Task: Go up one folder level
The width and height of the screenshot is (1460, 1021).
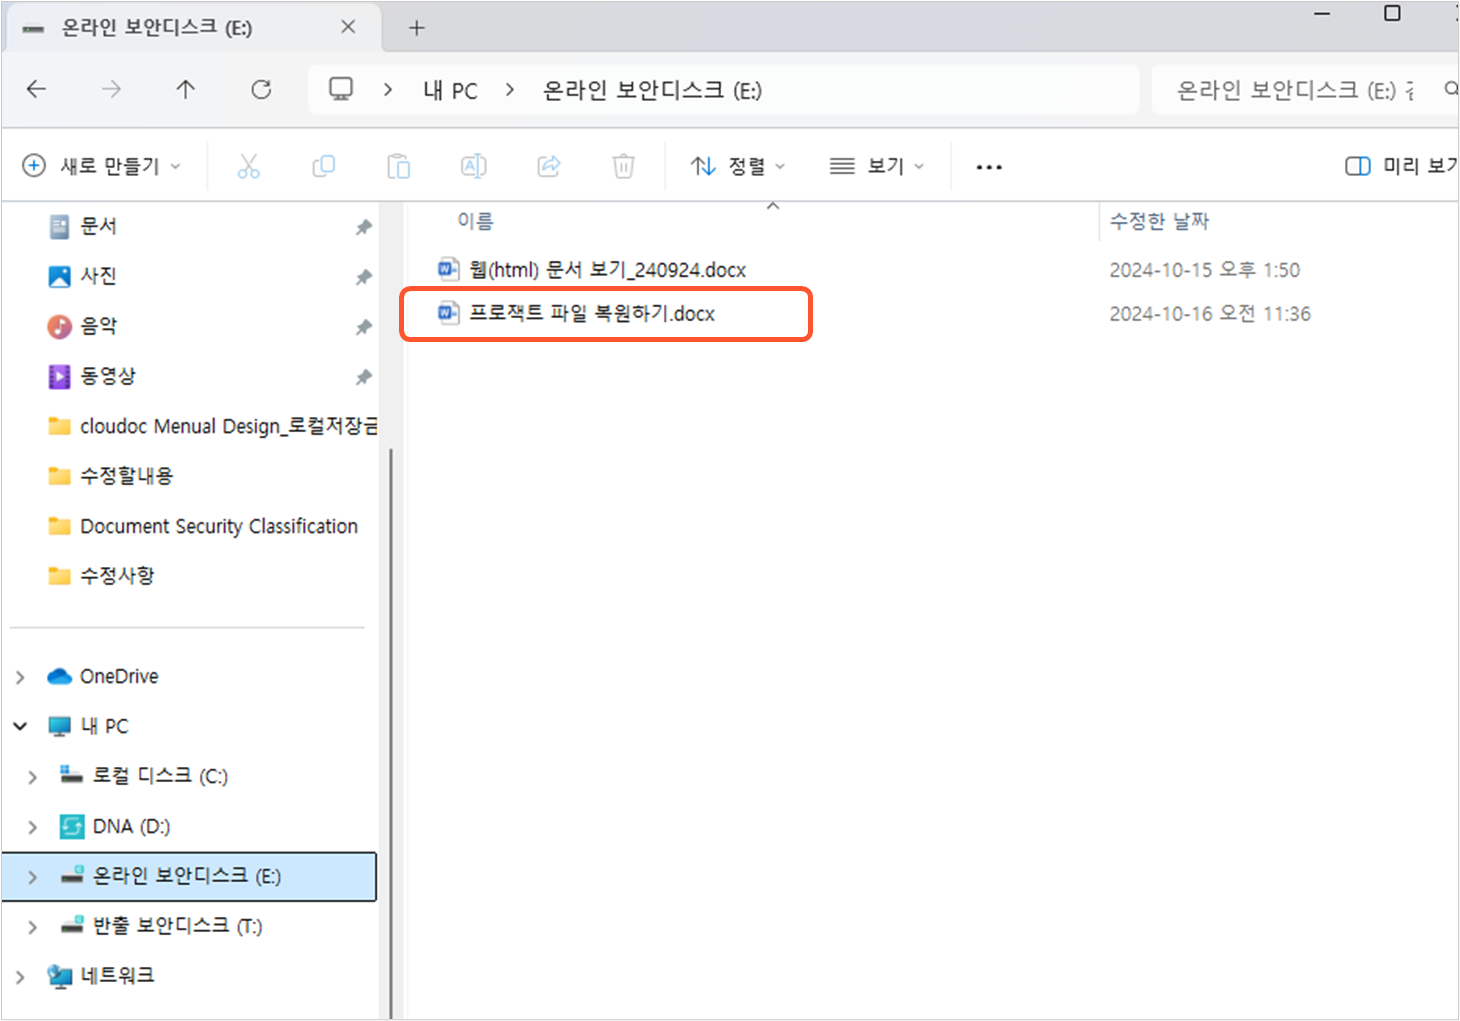Action: [186, 90]
